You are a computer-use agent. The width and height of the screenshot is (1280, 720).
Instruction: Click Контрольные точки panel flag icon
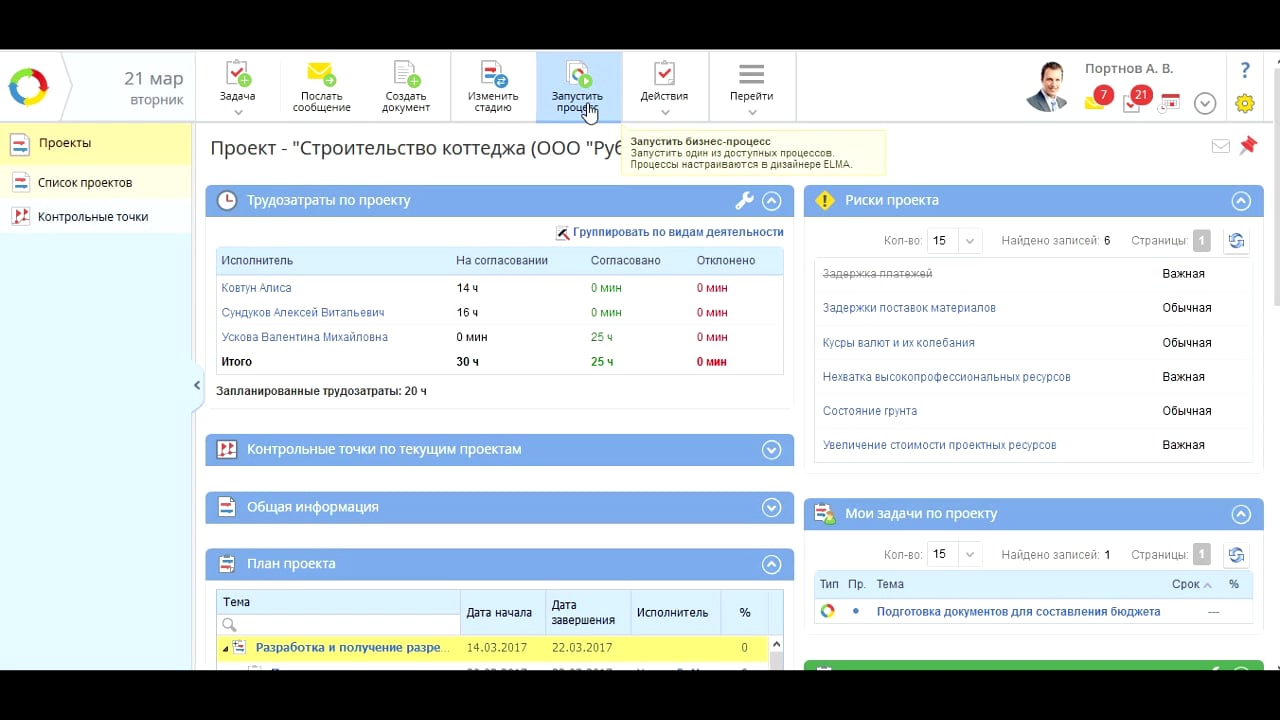[x=227, y=450]
